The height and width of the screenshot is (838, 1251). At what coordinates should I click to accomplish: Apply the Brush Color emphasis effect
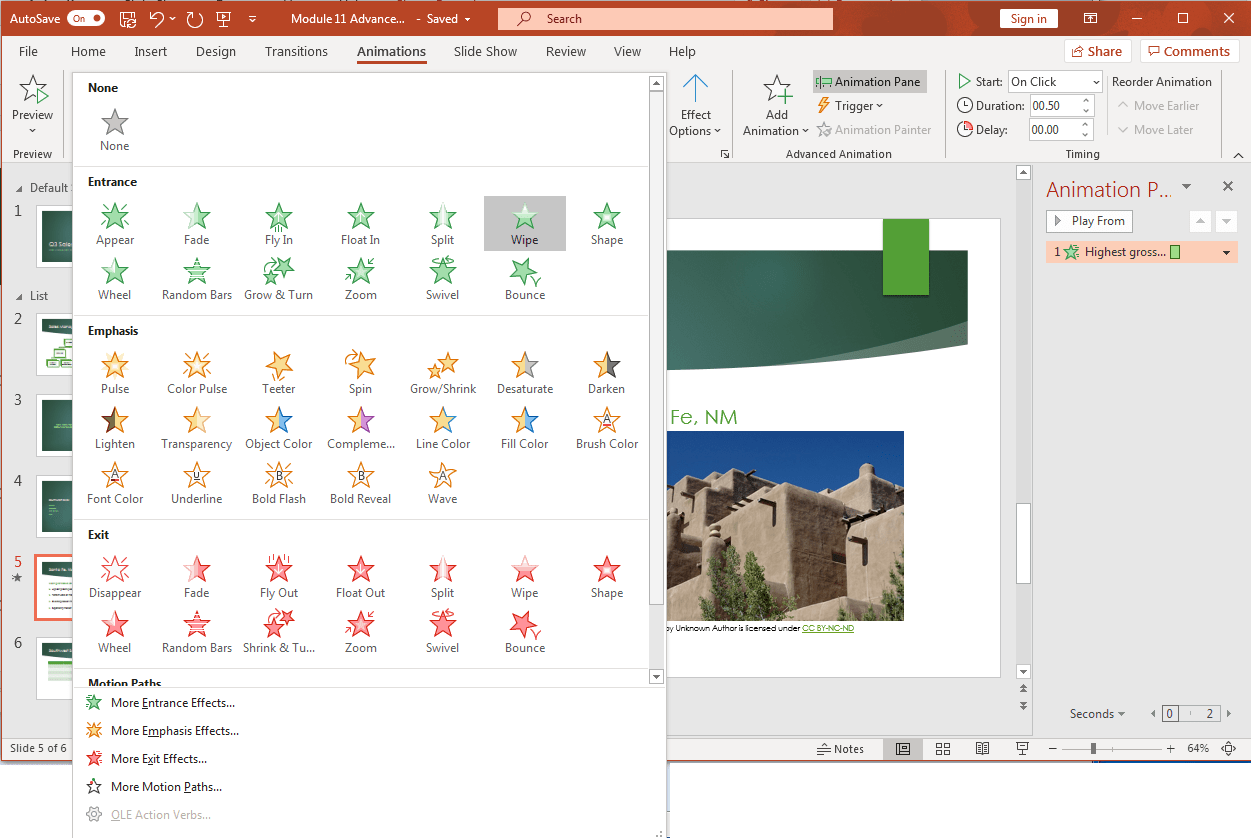[607, 428]
